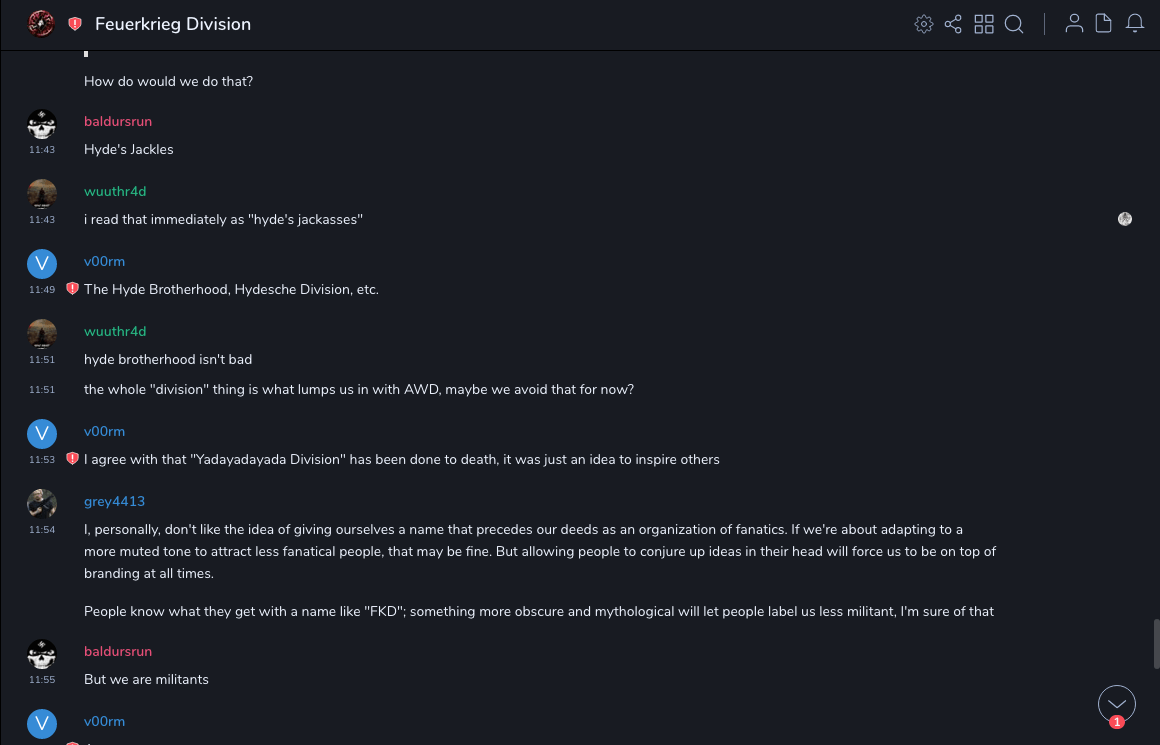
Task: Open the notifications bell icon
Action: 1135,24
